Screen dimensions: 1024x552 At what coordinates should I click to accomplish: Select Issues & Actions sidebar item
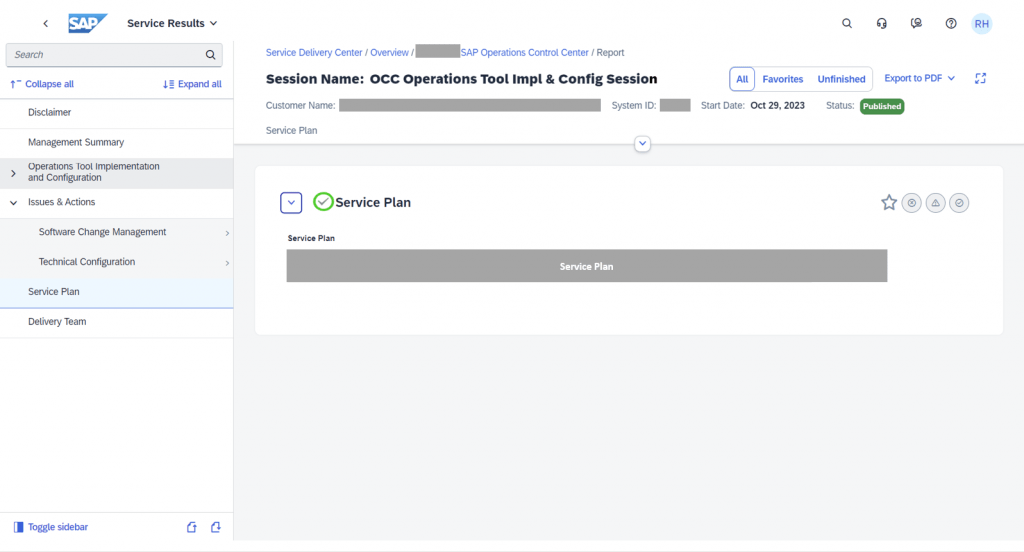[116, 203]
